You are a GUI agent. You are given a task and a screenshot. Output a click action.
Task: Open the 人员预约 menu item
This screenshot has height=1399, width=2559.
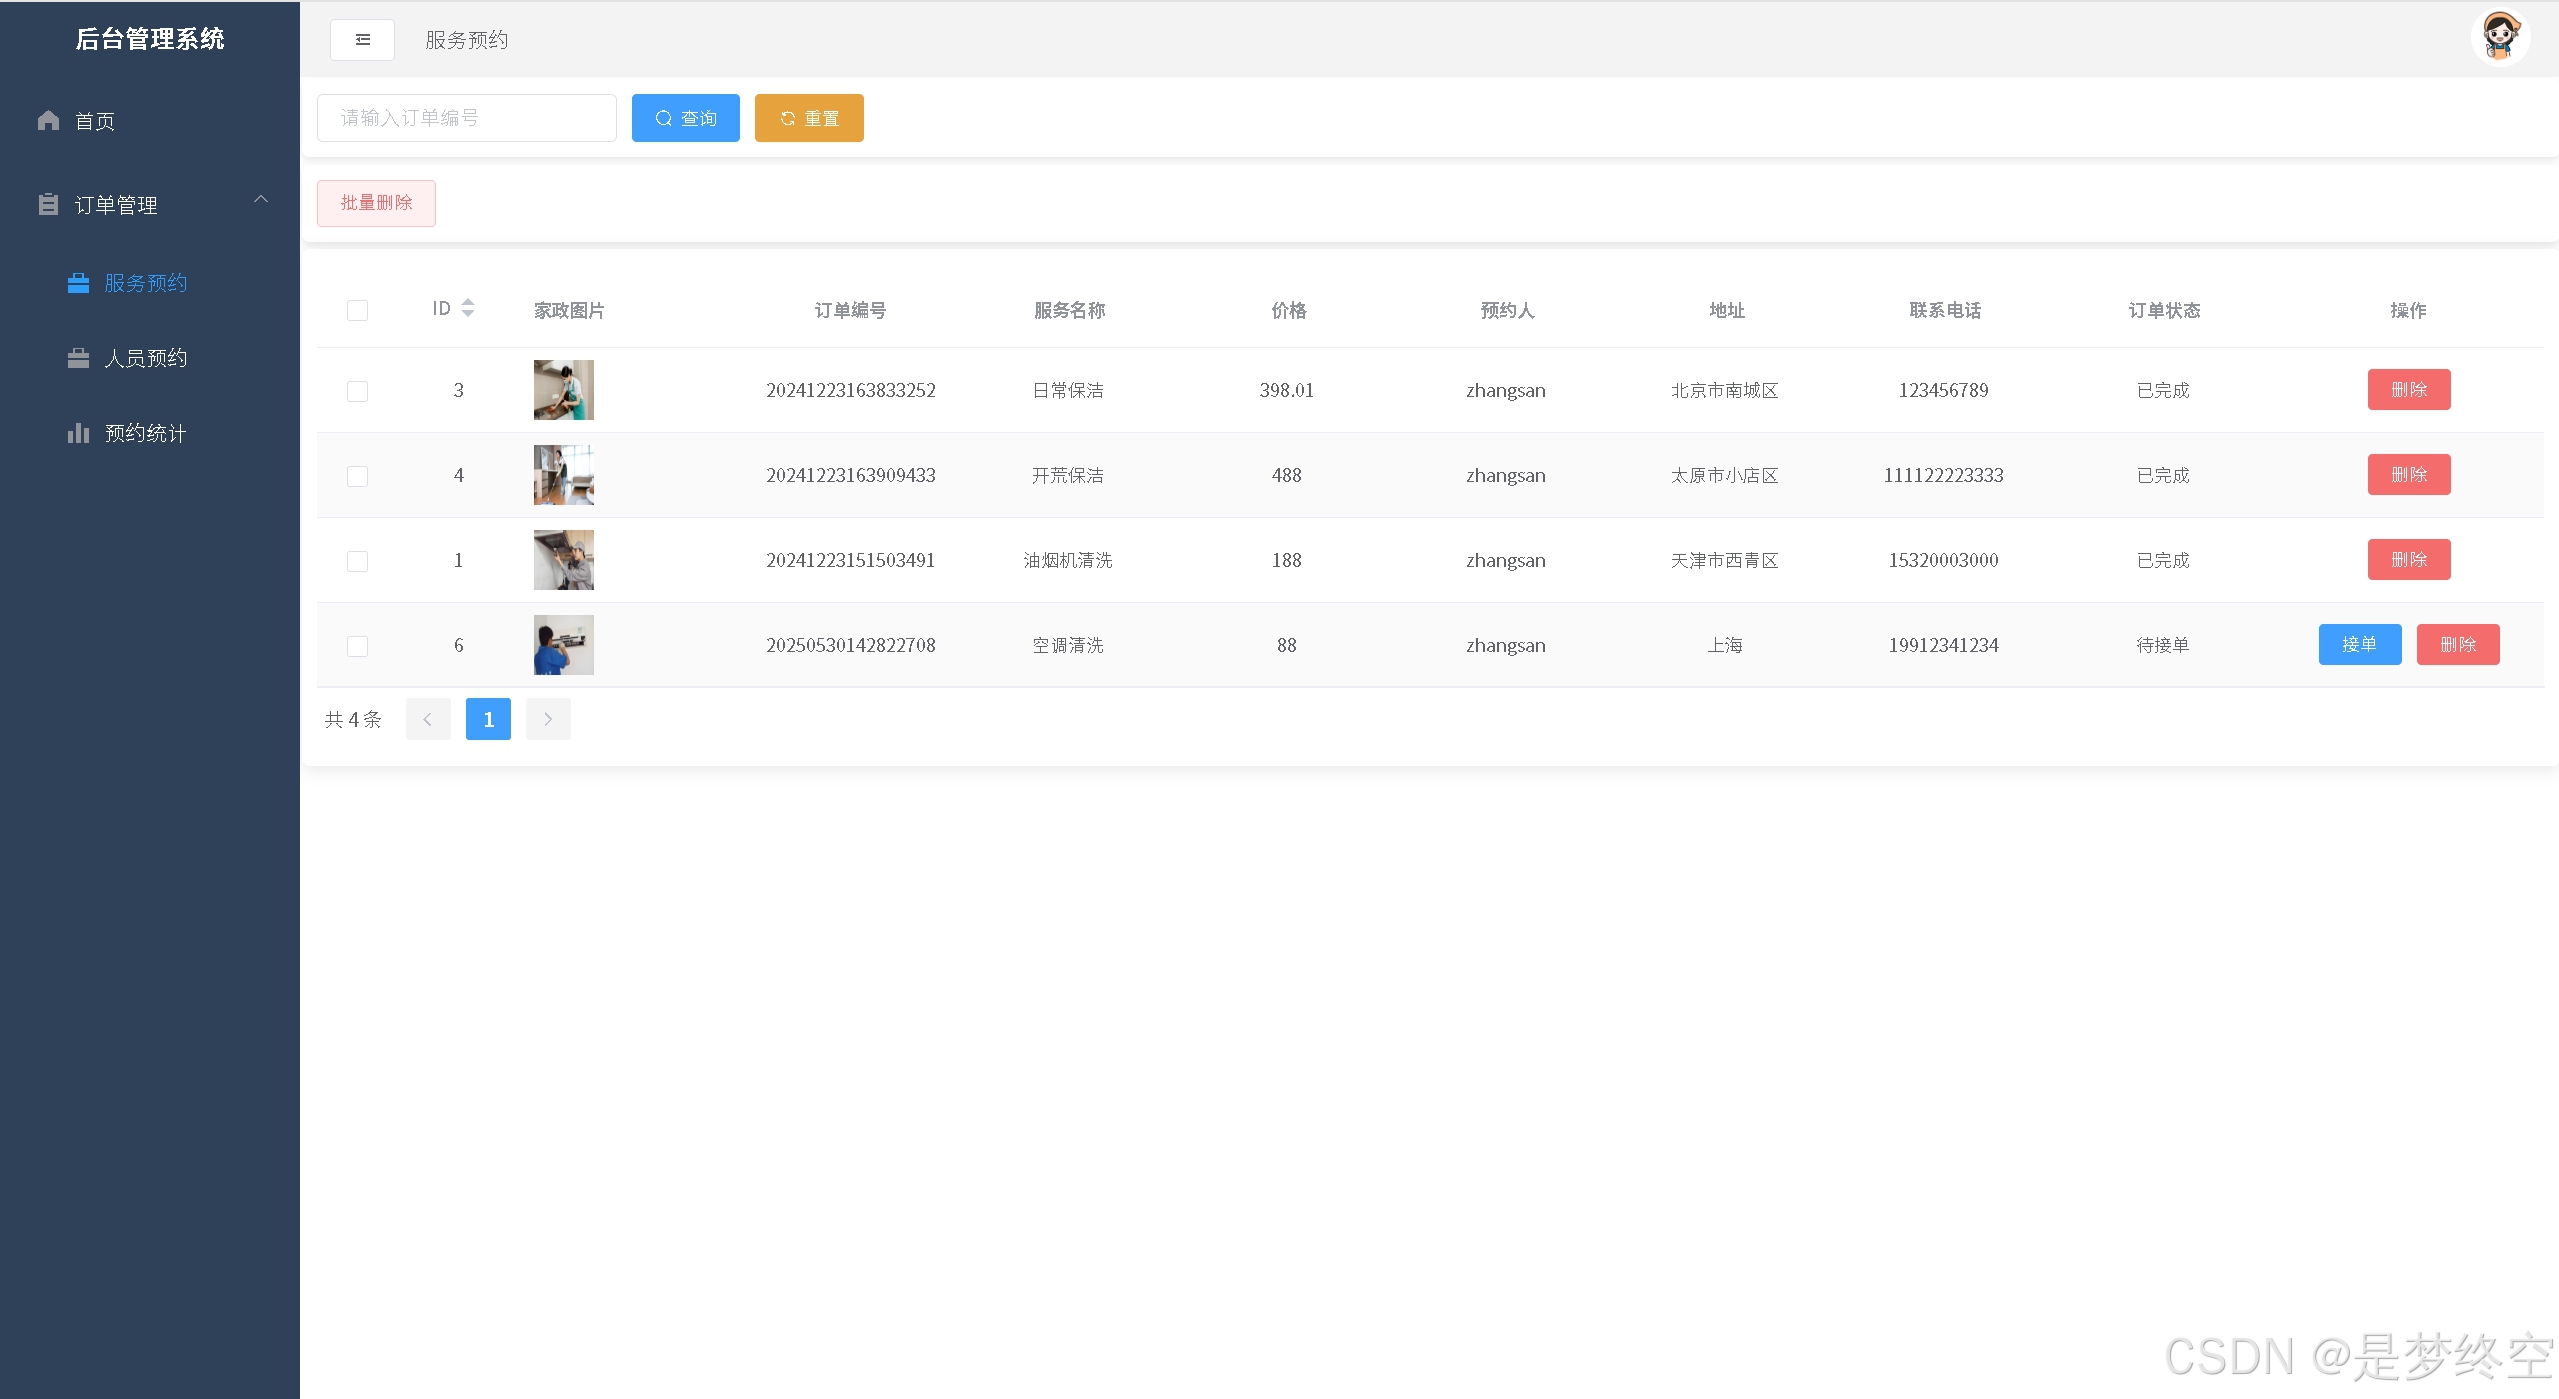tap(145, 358)
